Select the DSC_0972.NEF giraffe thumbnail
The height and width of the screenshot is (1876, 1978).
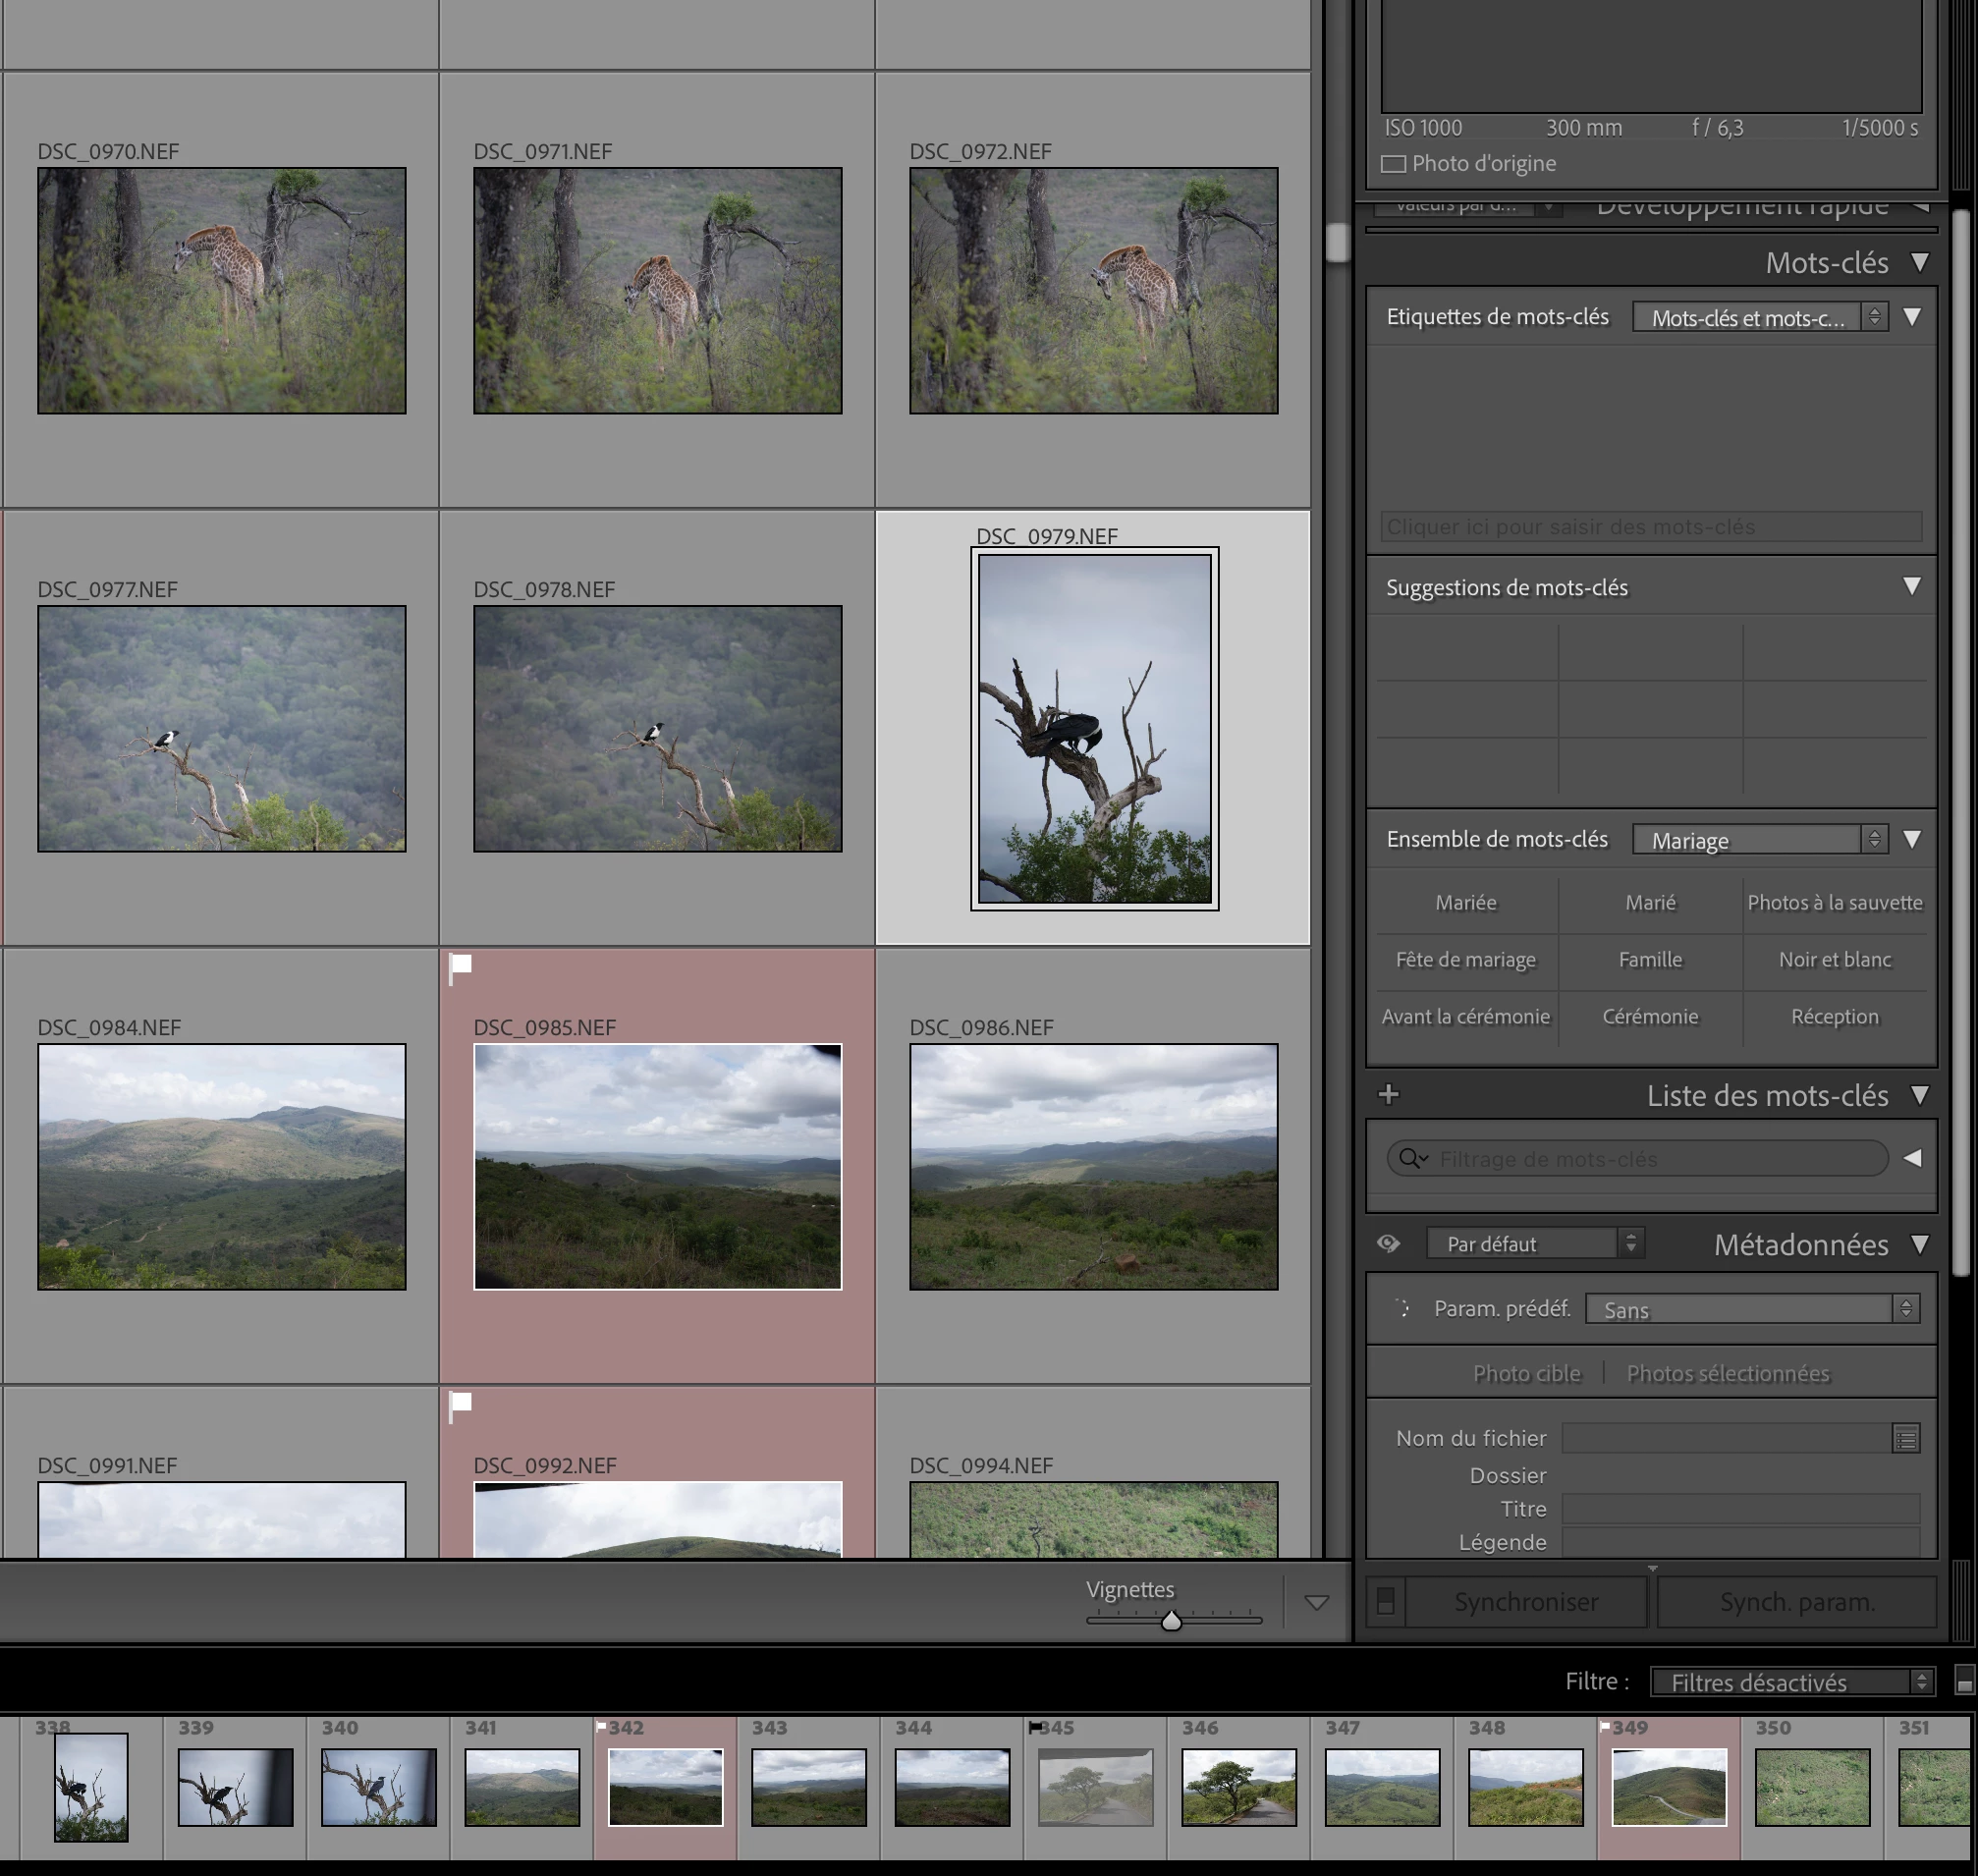click(1093, 290)
